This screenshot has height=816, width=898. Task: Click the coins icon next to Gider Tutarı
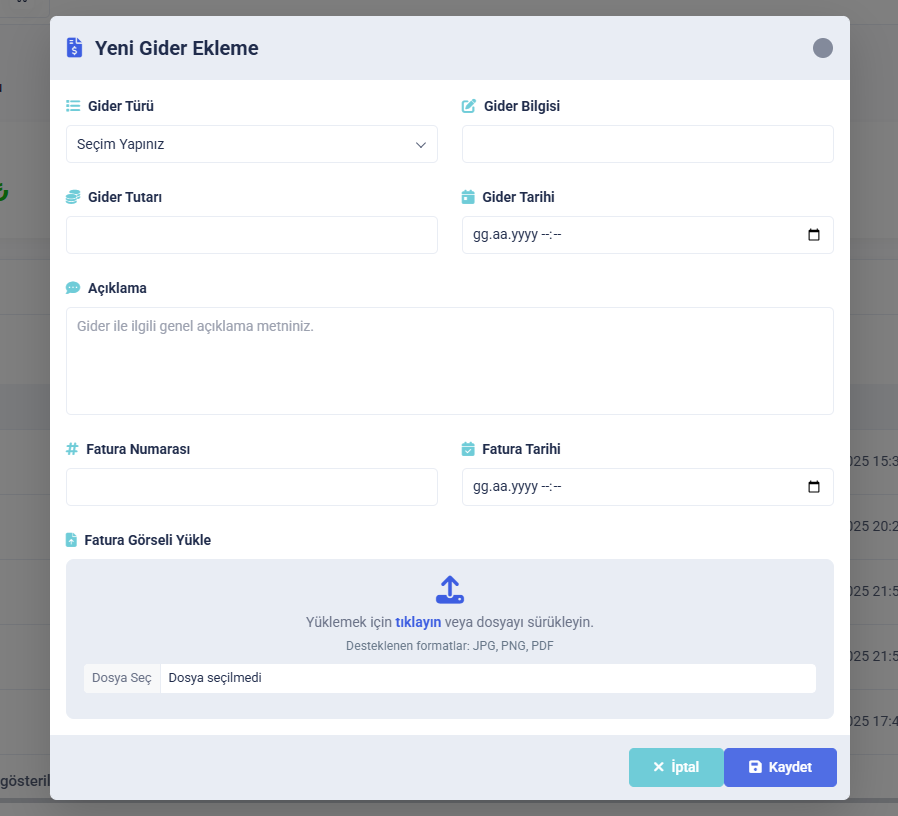pyautogui.click(x=73, y=197)
